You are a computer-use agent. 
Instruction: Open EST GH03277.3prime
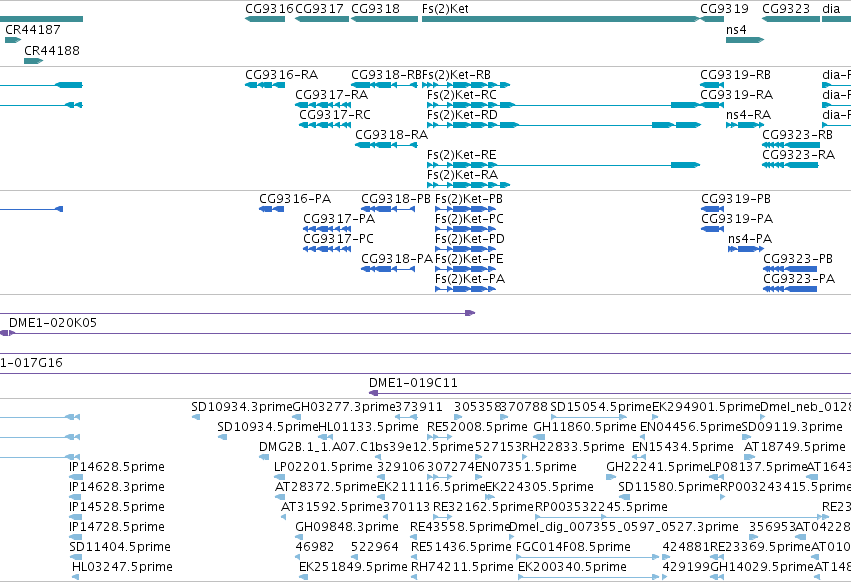tap(344, 407)
